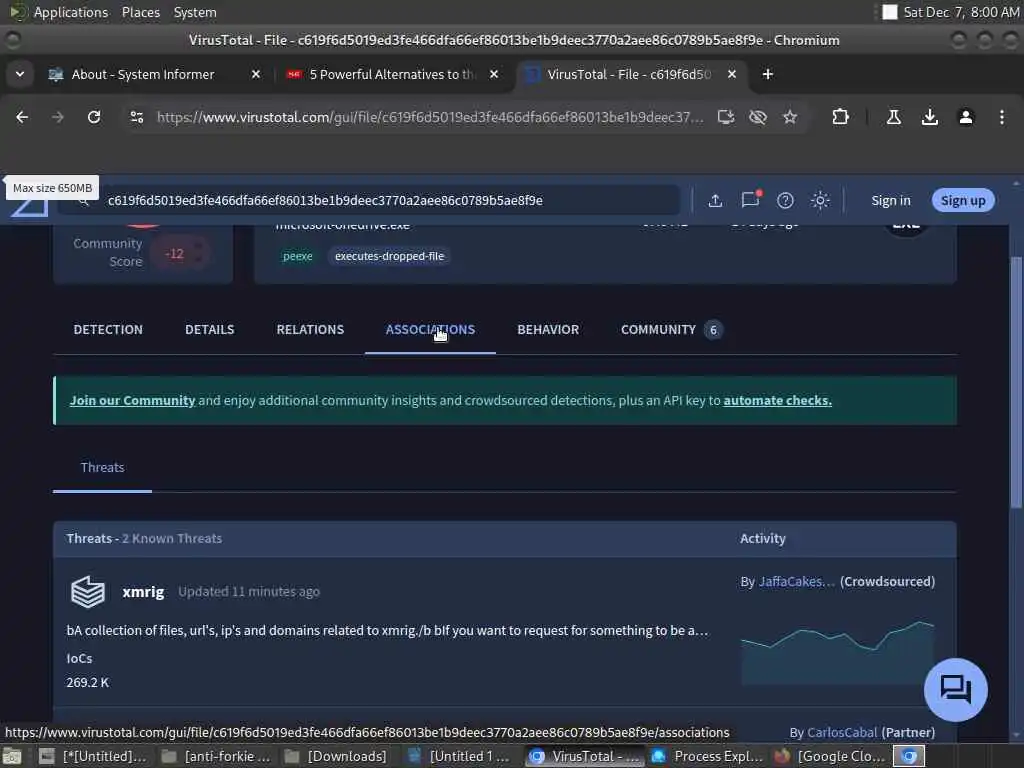Open the RELATIONS tab

pos(310,330)
